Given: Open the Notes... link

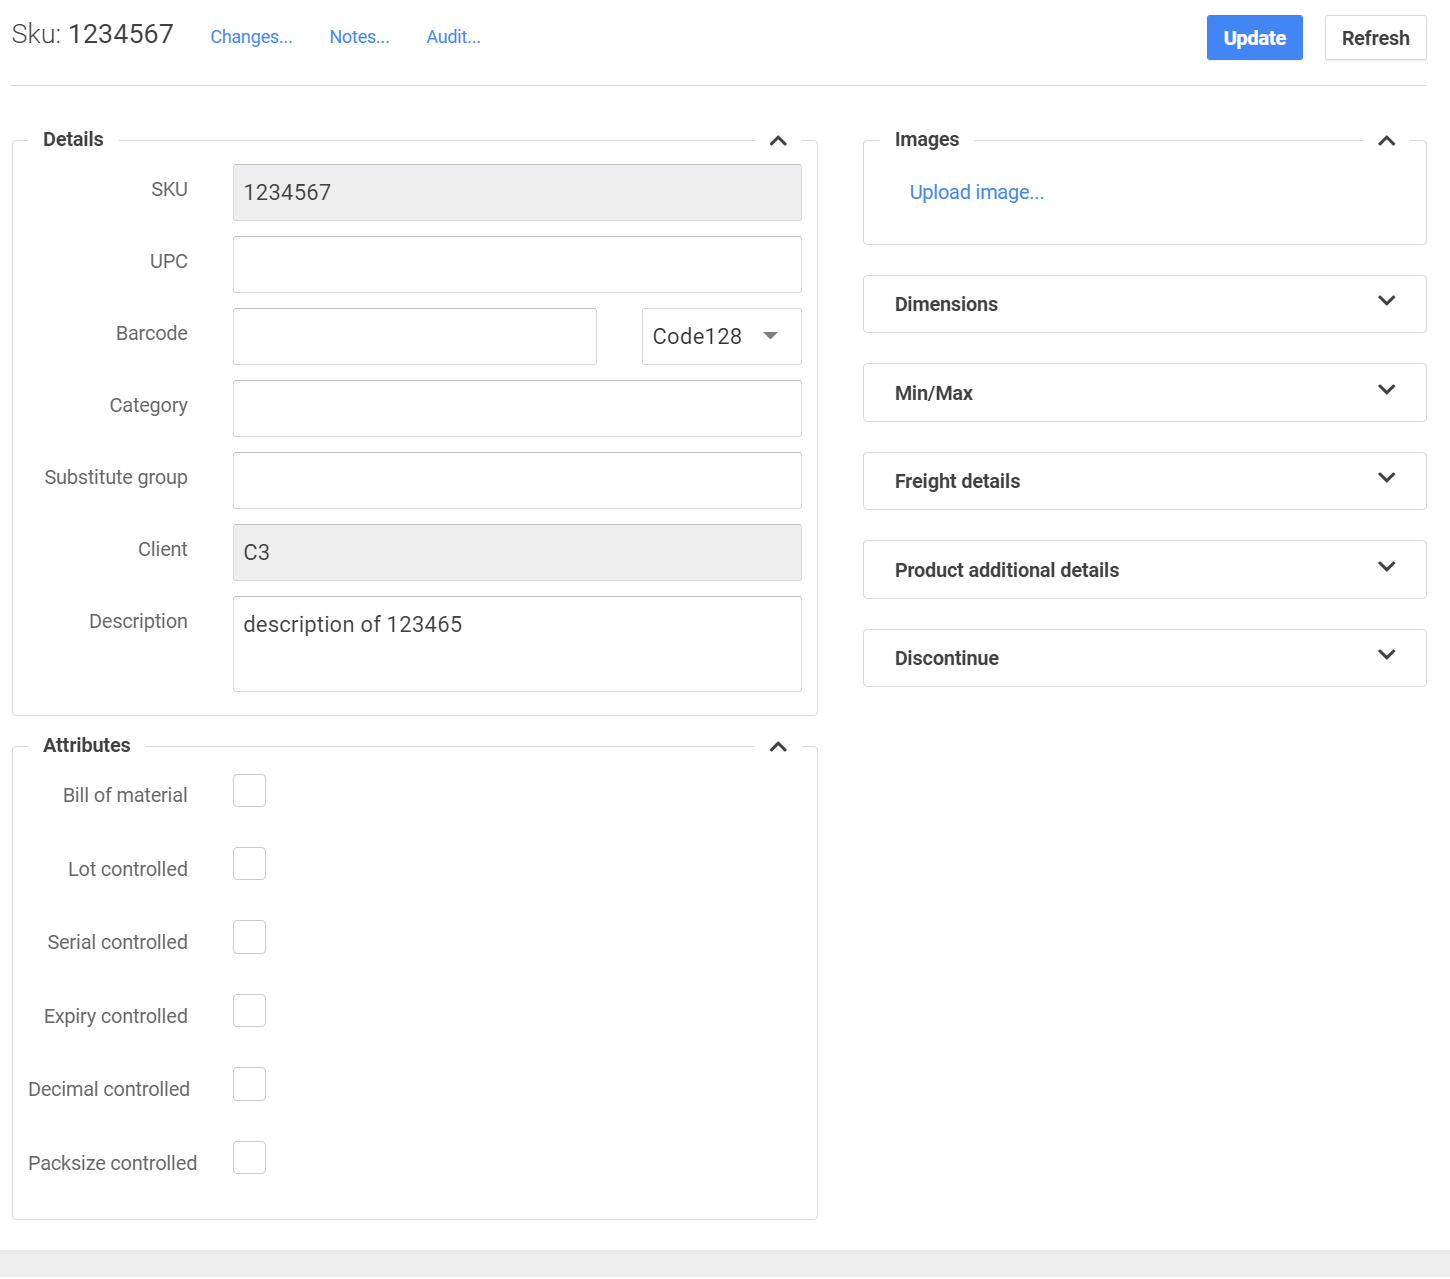Looking at the screenshot, I should [359, 37].
